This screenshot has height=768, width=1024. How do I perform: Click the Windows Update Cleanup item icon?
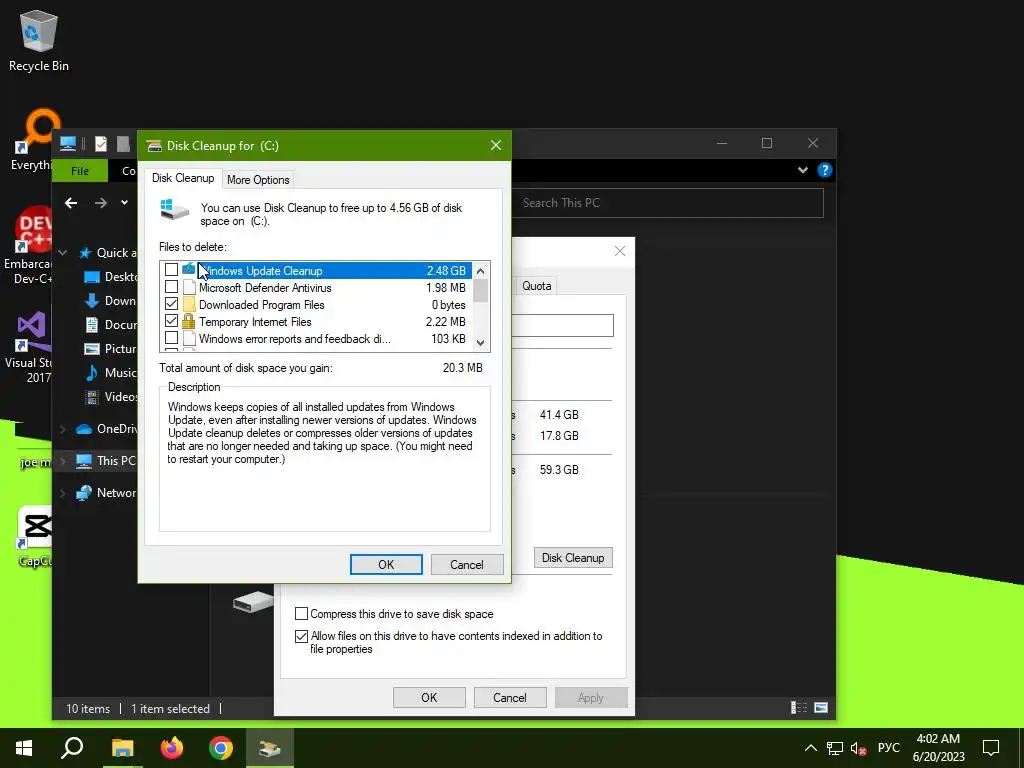189,270
